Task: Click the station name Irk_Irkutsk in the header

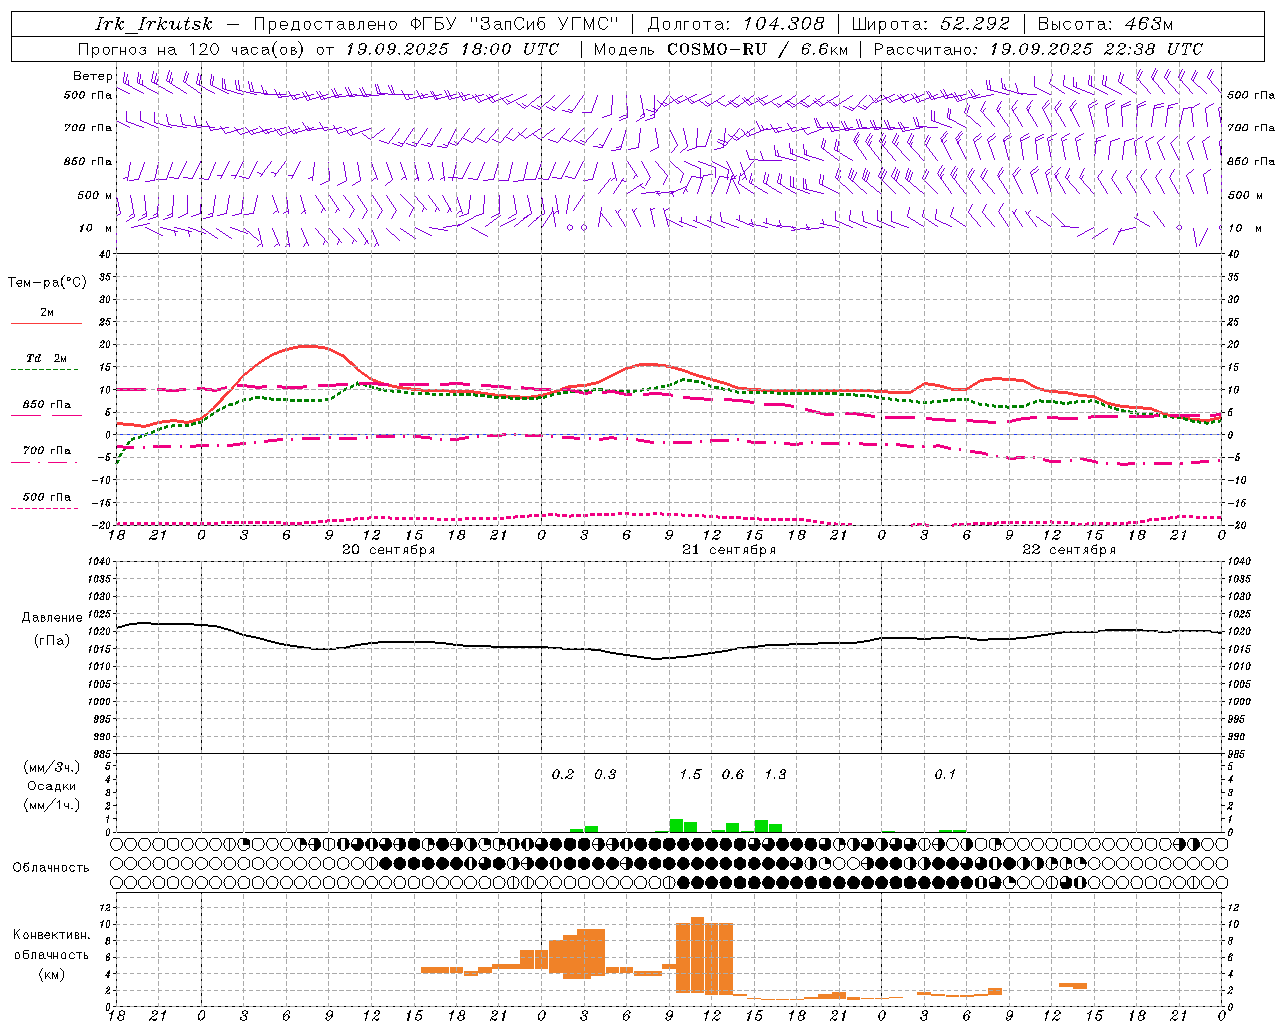Action: pyautogui.click(x=154, y=24)
